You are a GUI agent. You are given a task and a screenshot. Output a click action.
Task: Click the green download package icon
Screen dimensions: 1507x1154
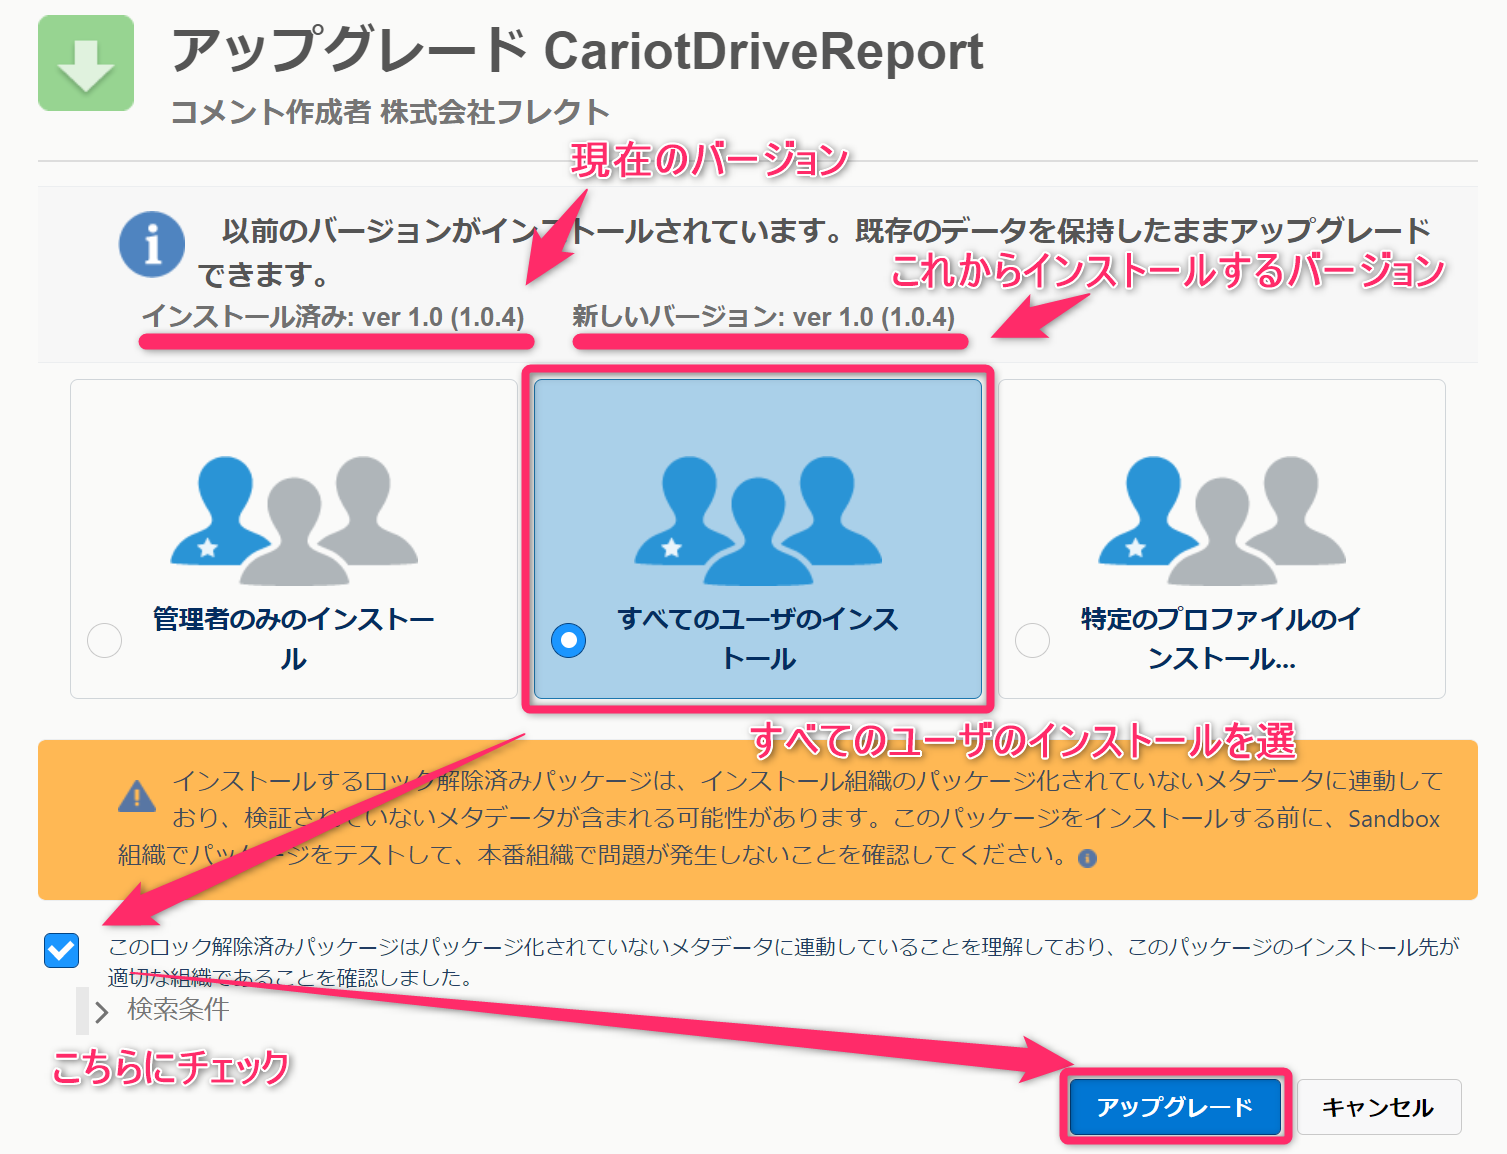(x=86, y=63)
